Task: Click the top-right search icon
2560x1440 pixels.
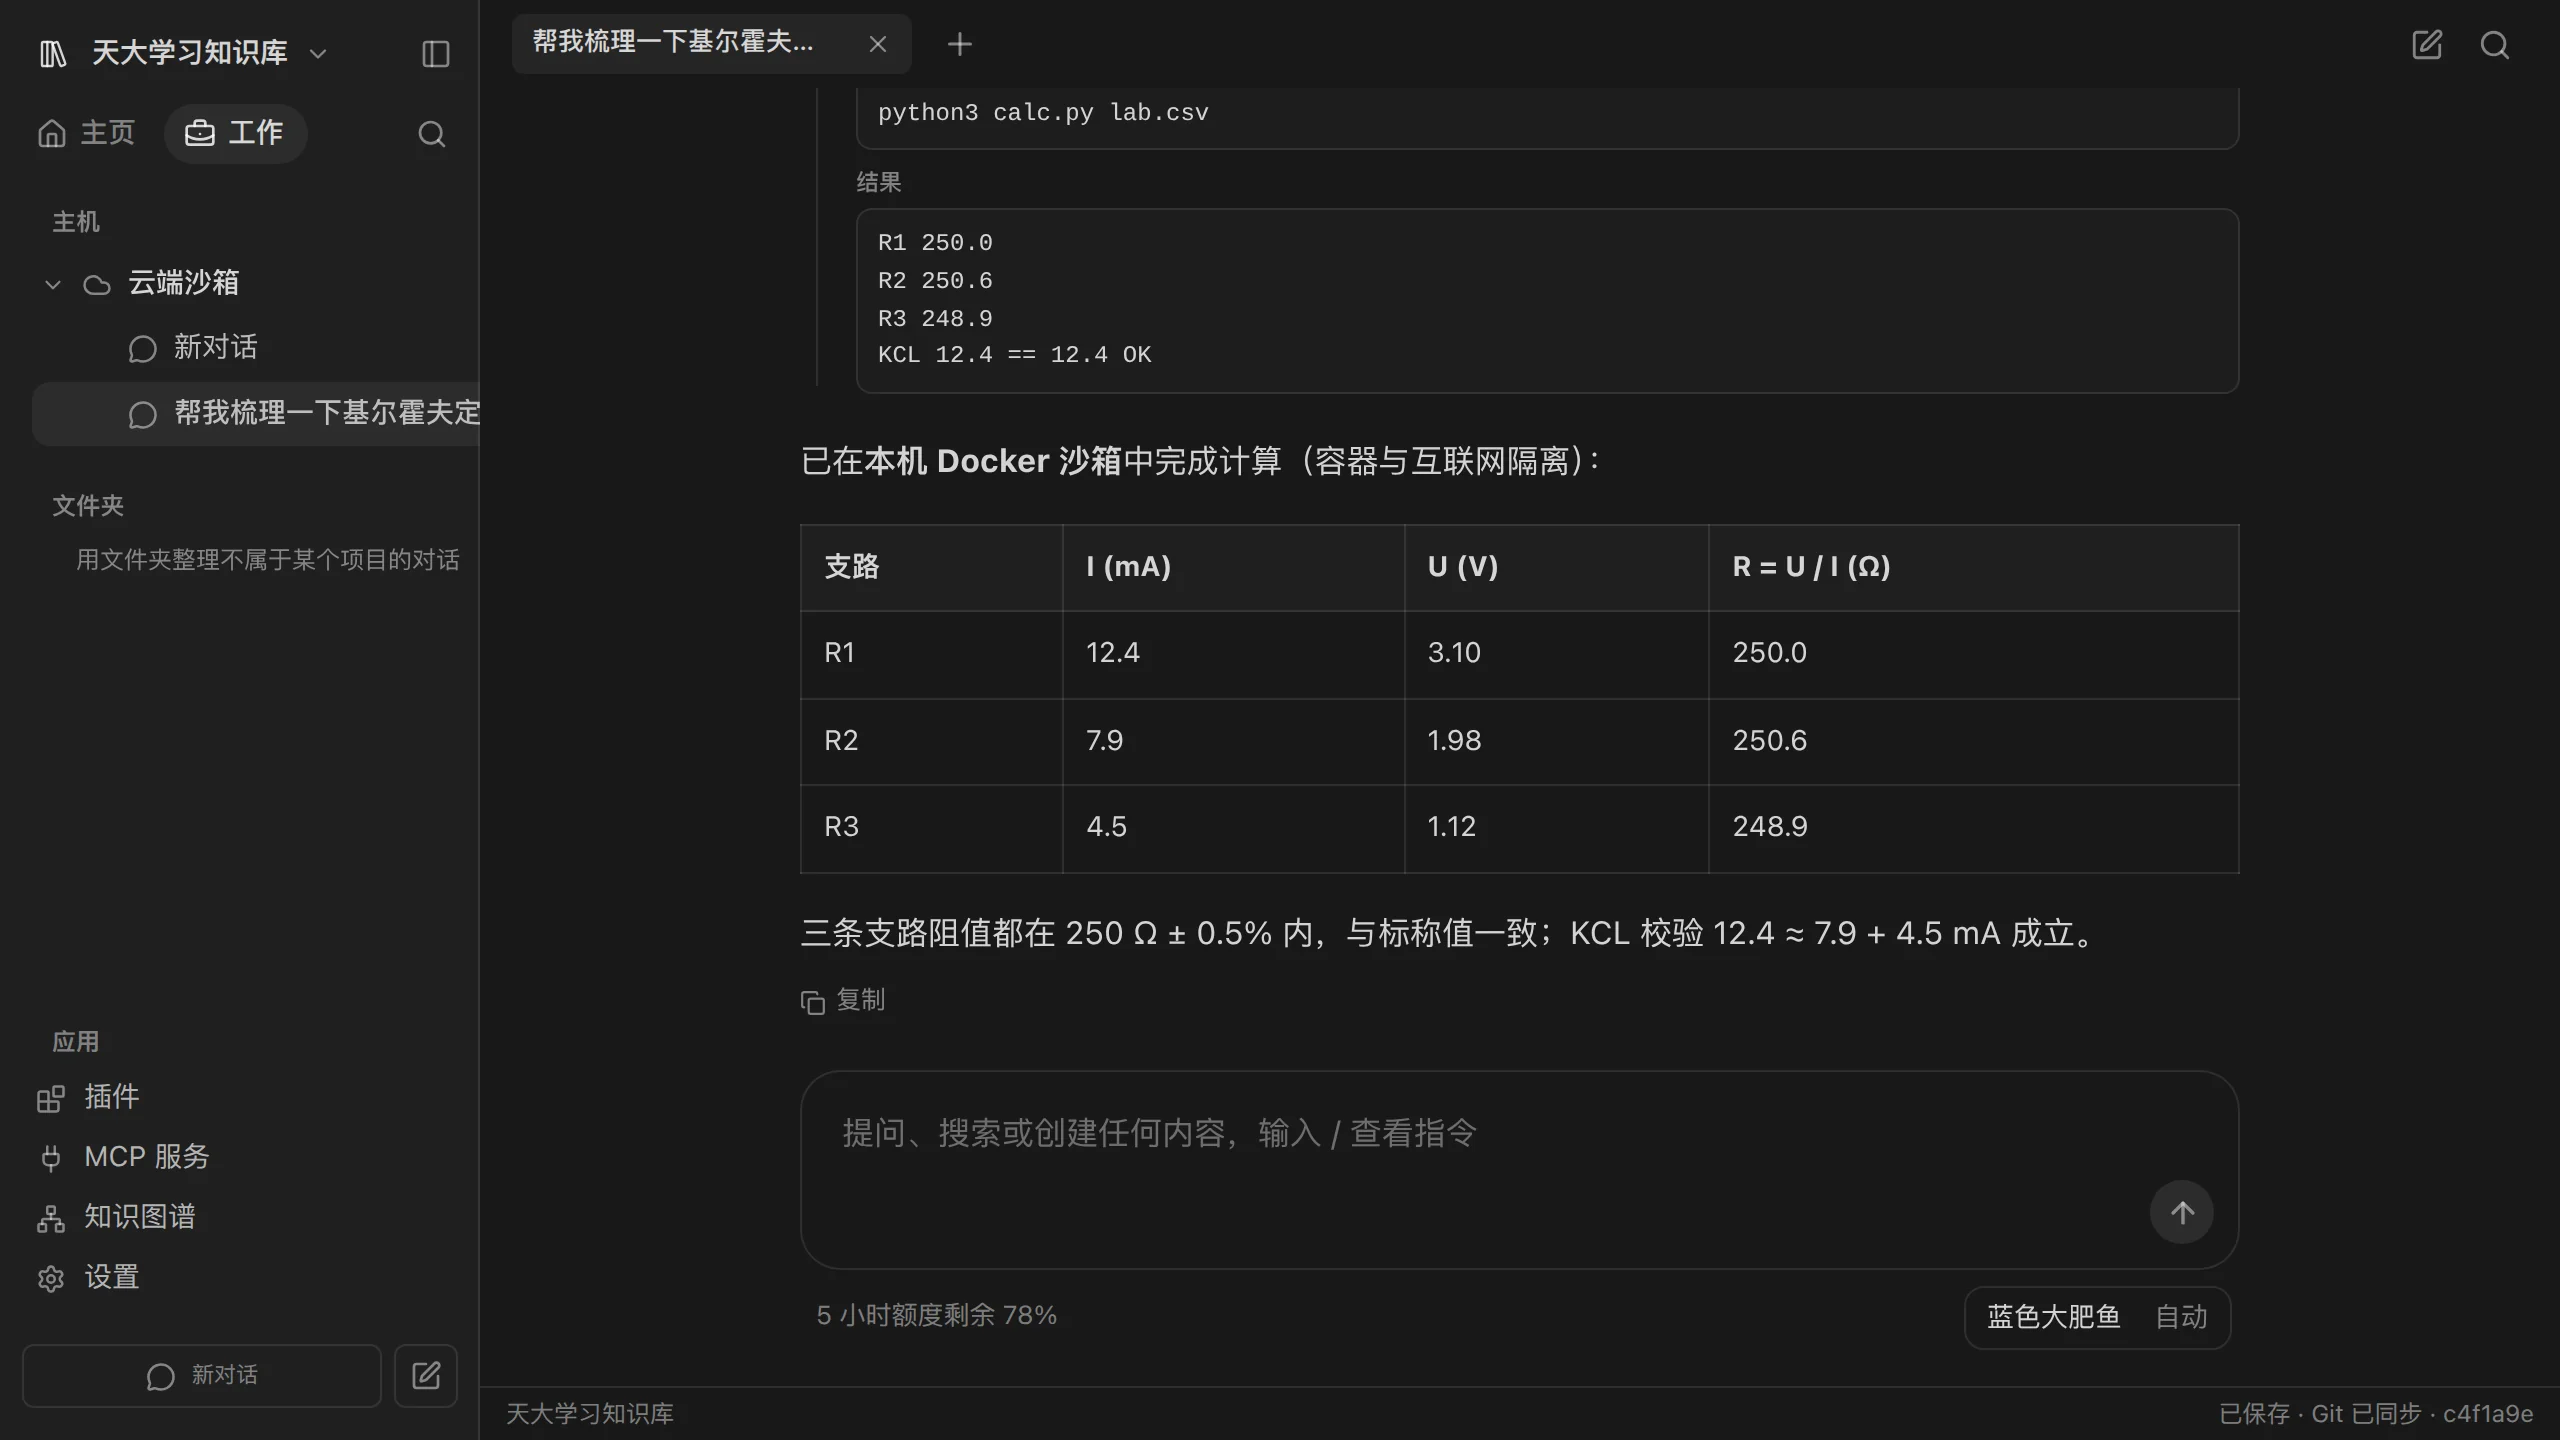Action: click(2494, 45)
